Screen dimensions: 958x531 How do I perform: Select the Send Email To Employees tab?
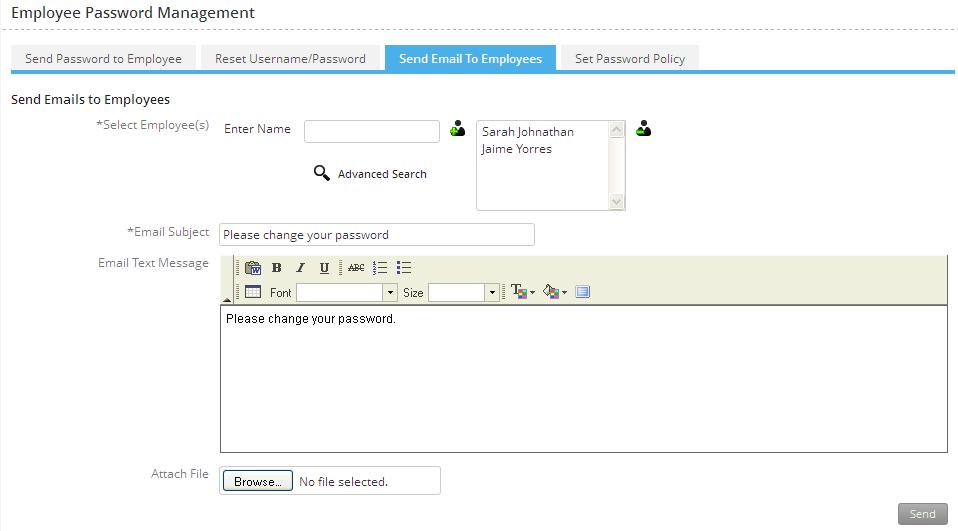coord(470,59)
